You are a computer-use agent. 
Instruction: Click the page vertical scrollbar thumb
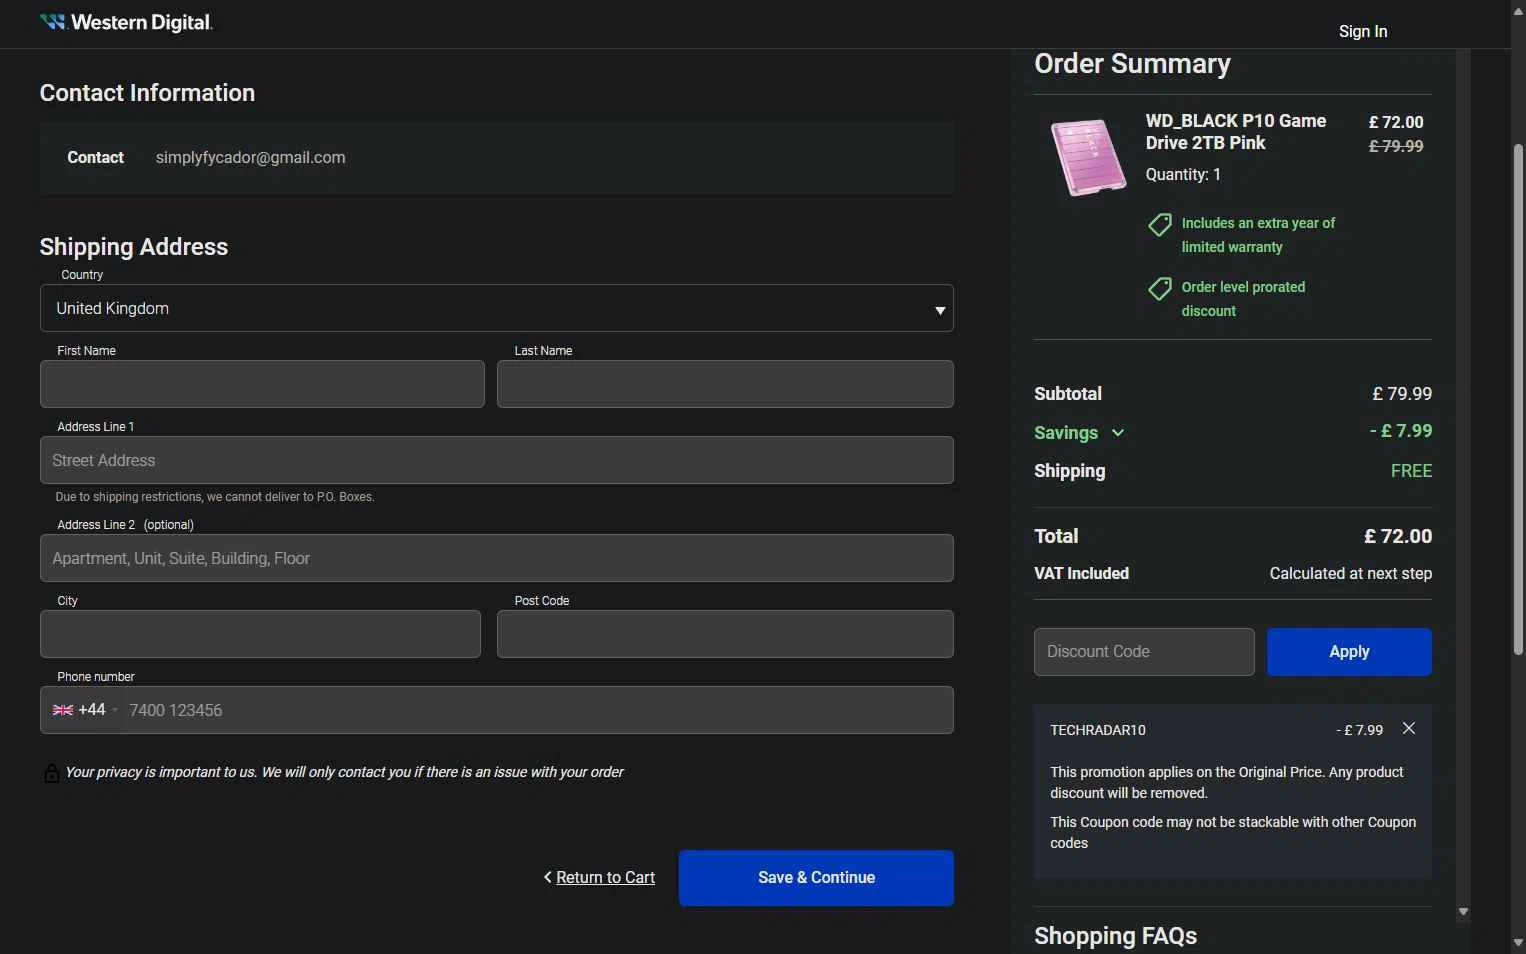pyautogui.click(x=1518, y=400)
